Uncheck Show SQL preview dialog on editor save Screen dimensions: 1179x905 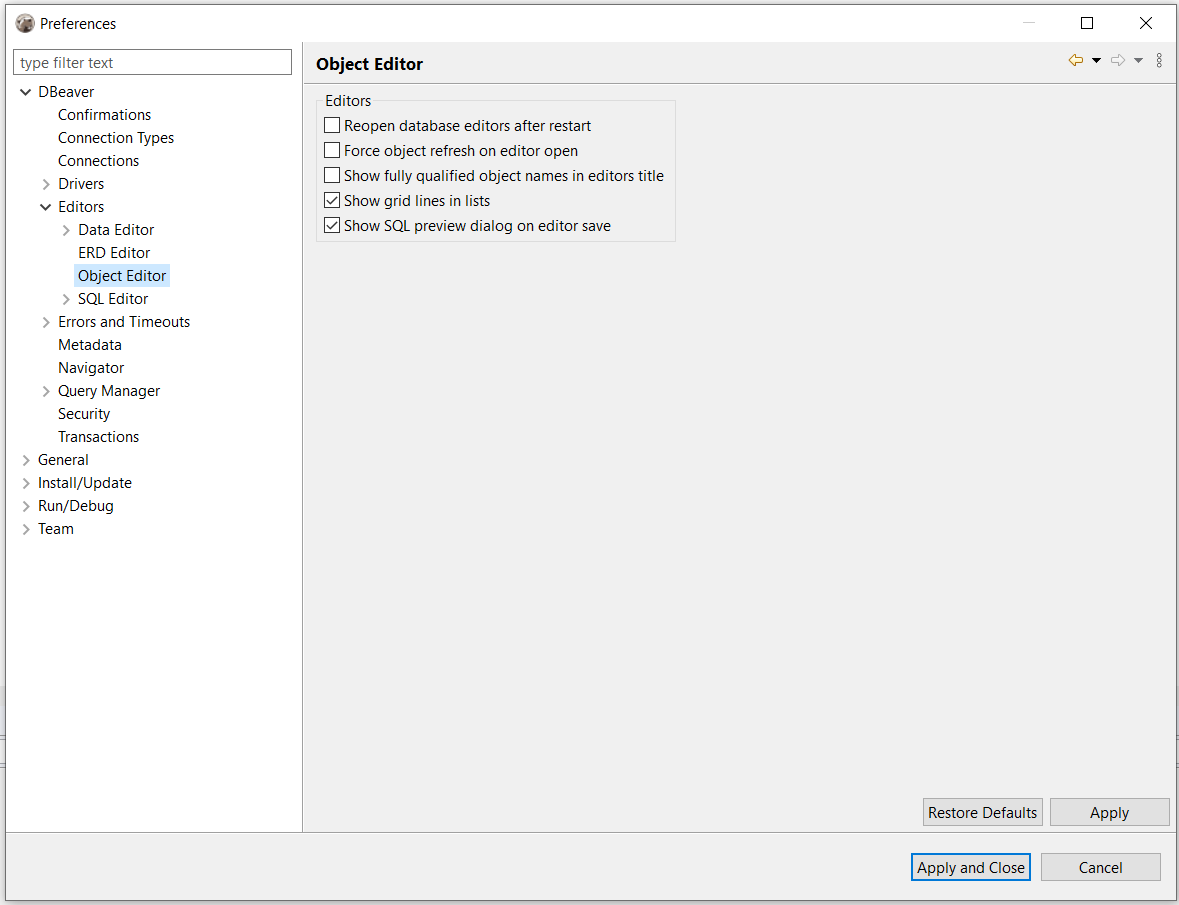click(x=331, y=224)
